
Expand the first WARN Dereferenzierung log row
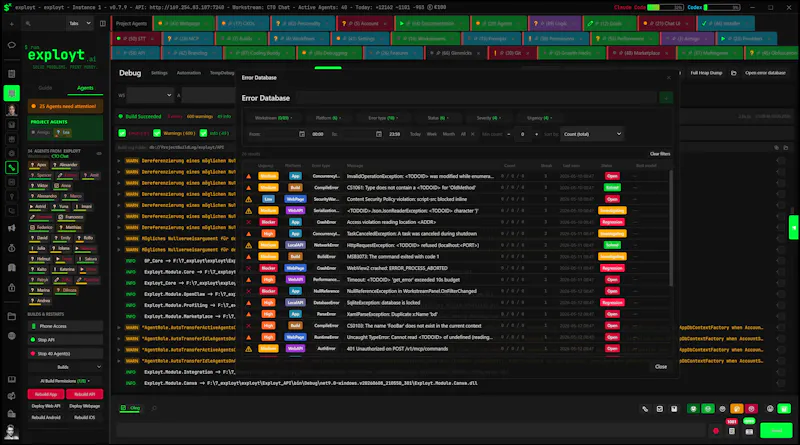[119, 161]
